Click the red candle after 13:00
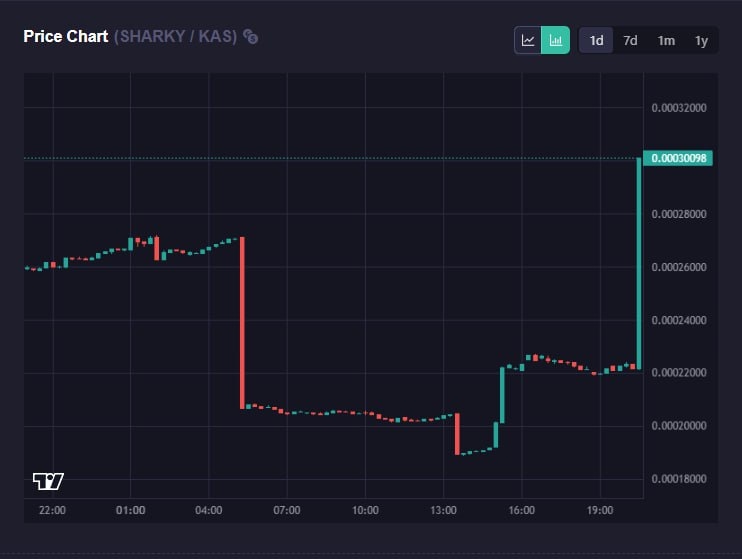The height and width of the screenshot is (559, 742). [x=457, y=434]
